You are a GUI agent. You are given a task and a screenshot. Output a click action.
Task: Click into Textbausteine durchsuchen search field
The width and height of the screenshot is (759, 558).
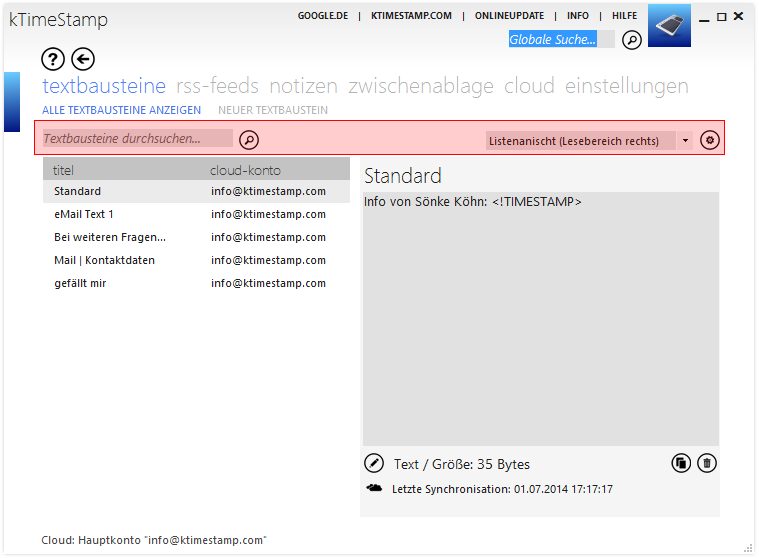coord(138,138)
